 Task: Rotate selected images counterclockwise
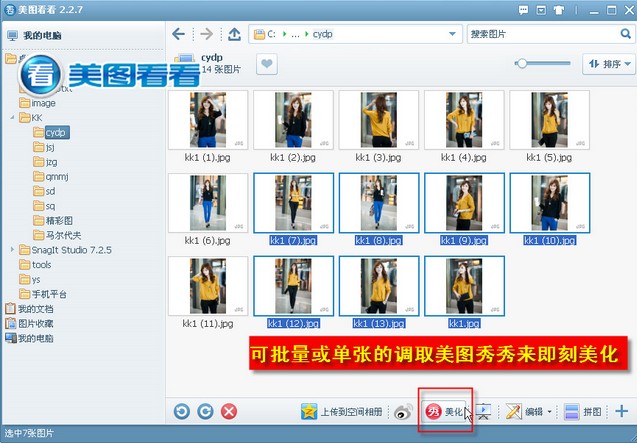182,411
